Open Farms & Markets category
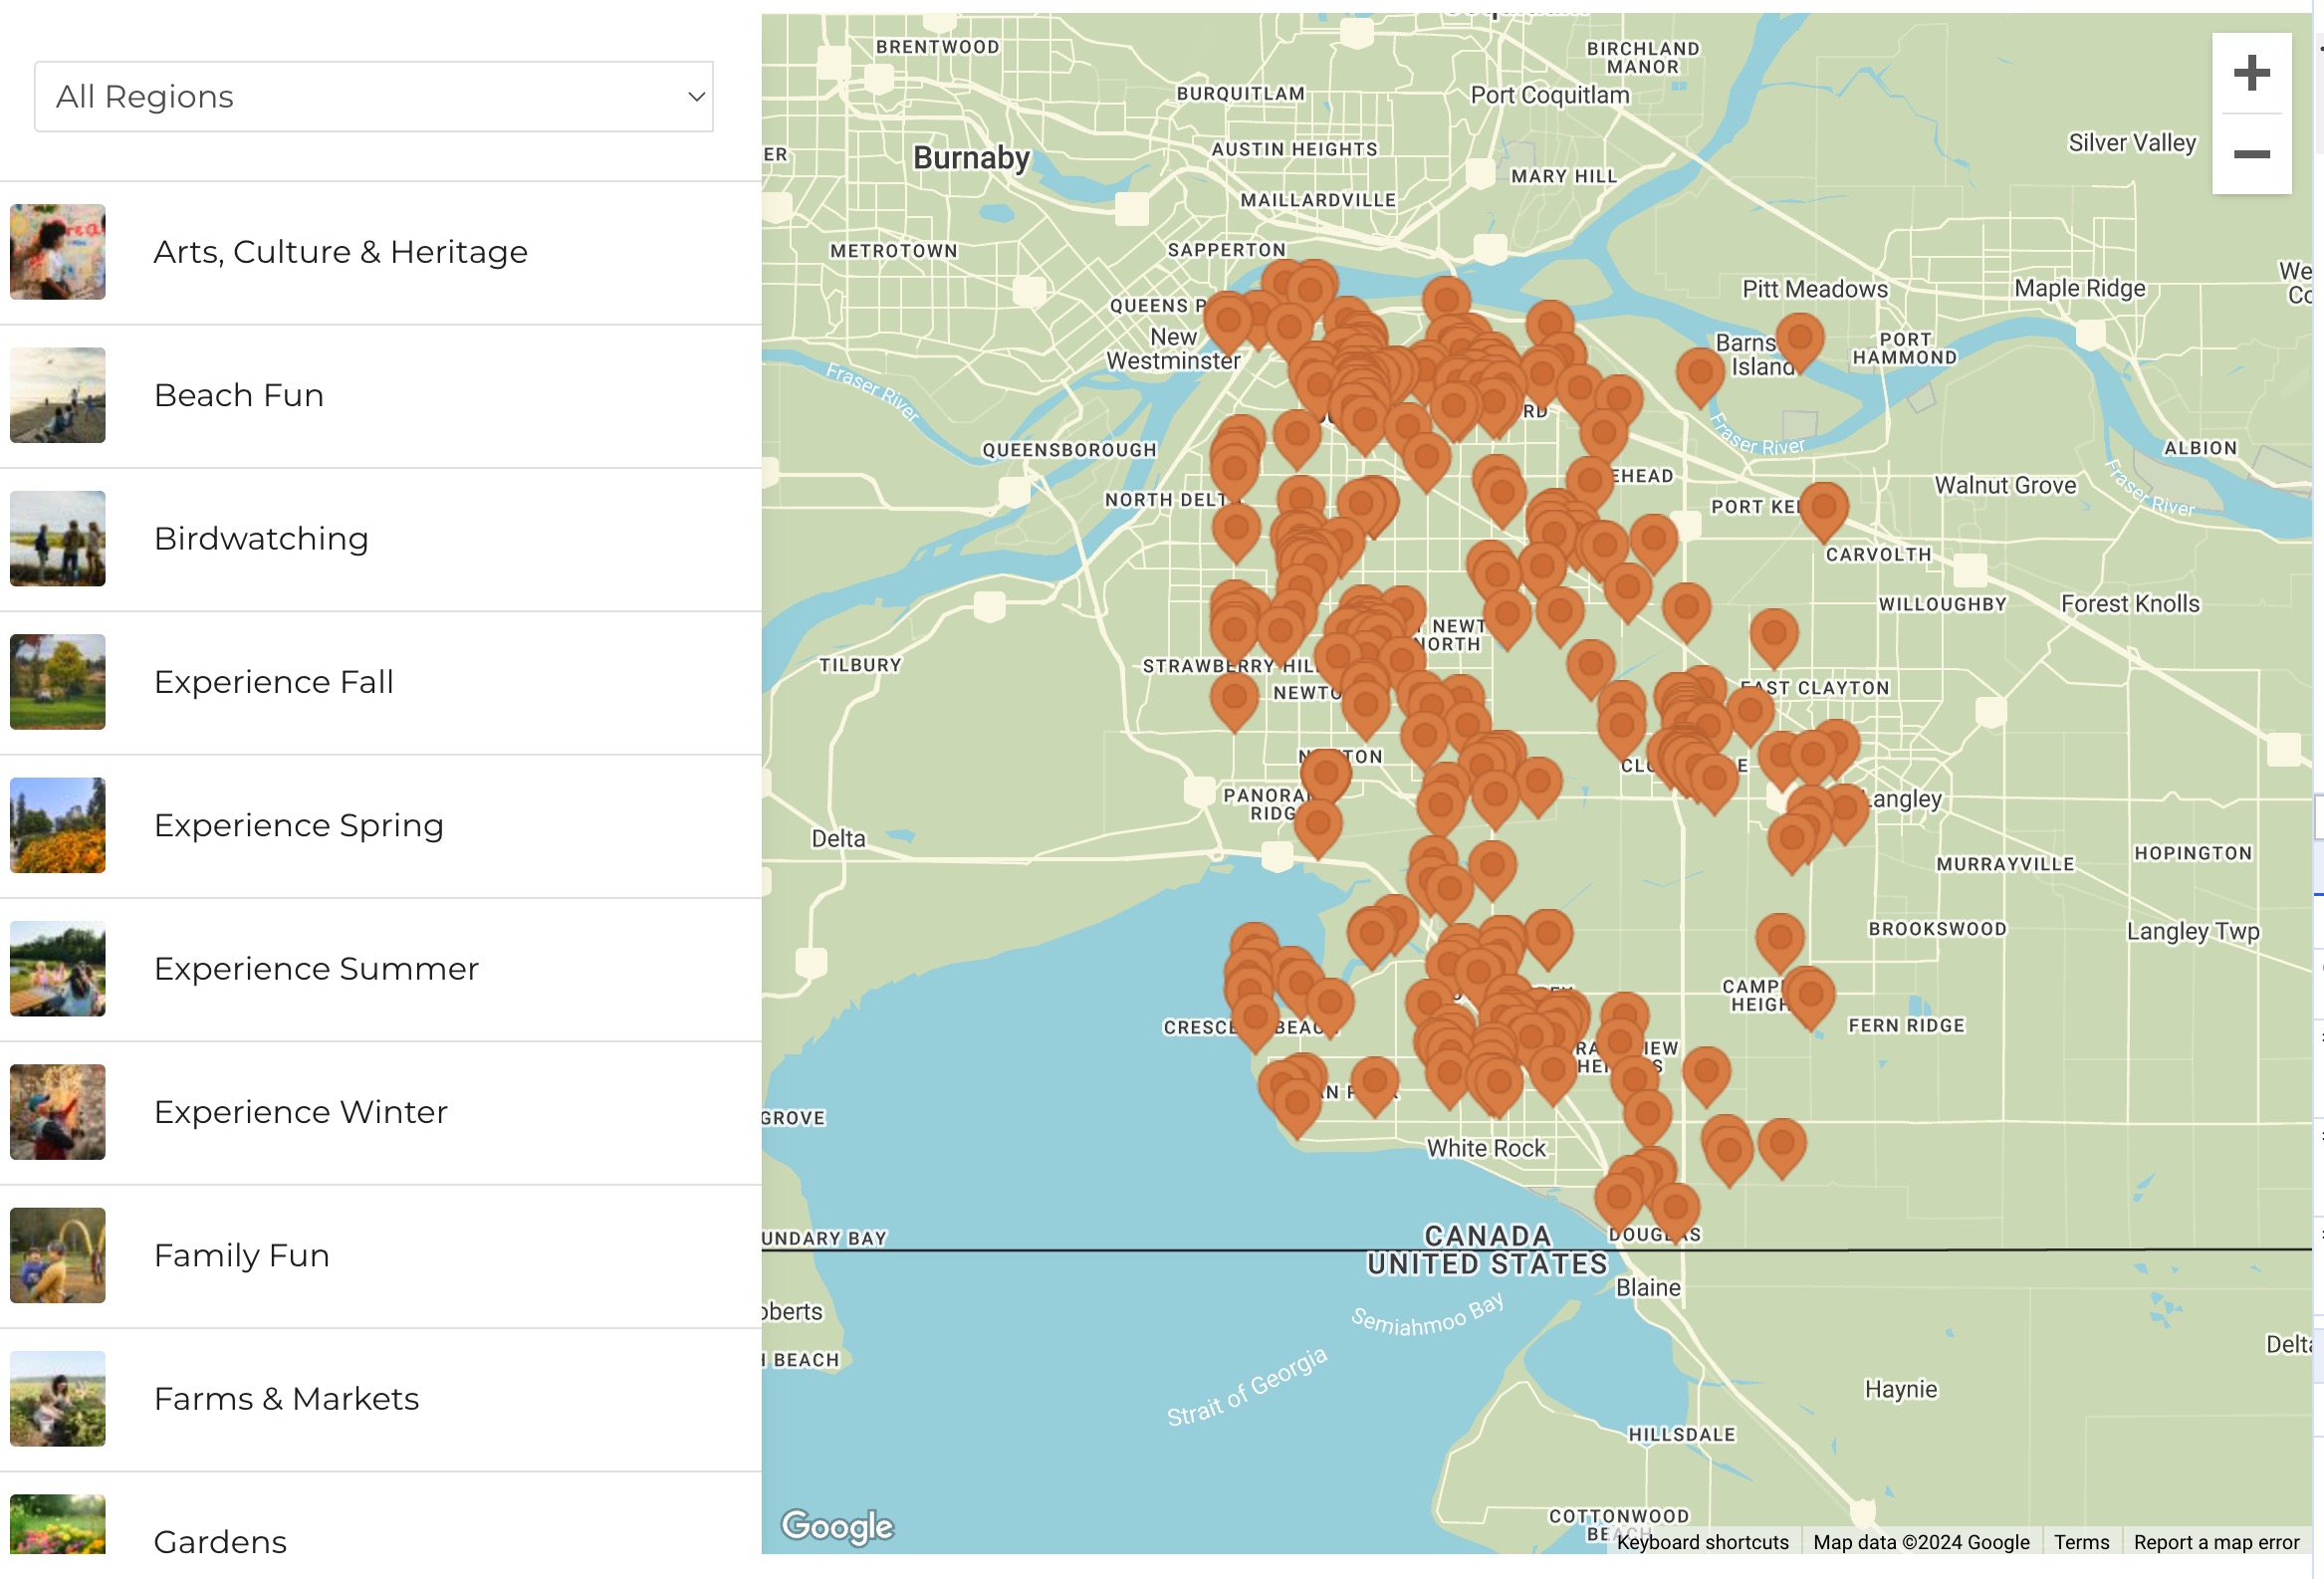Image resolution: width=2324 pixels, height=1579 pixels. (286, 1399)
